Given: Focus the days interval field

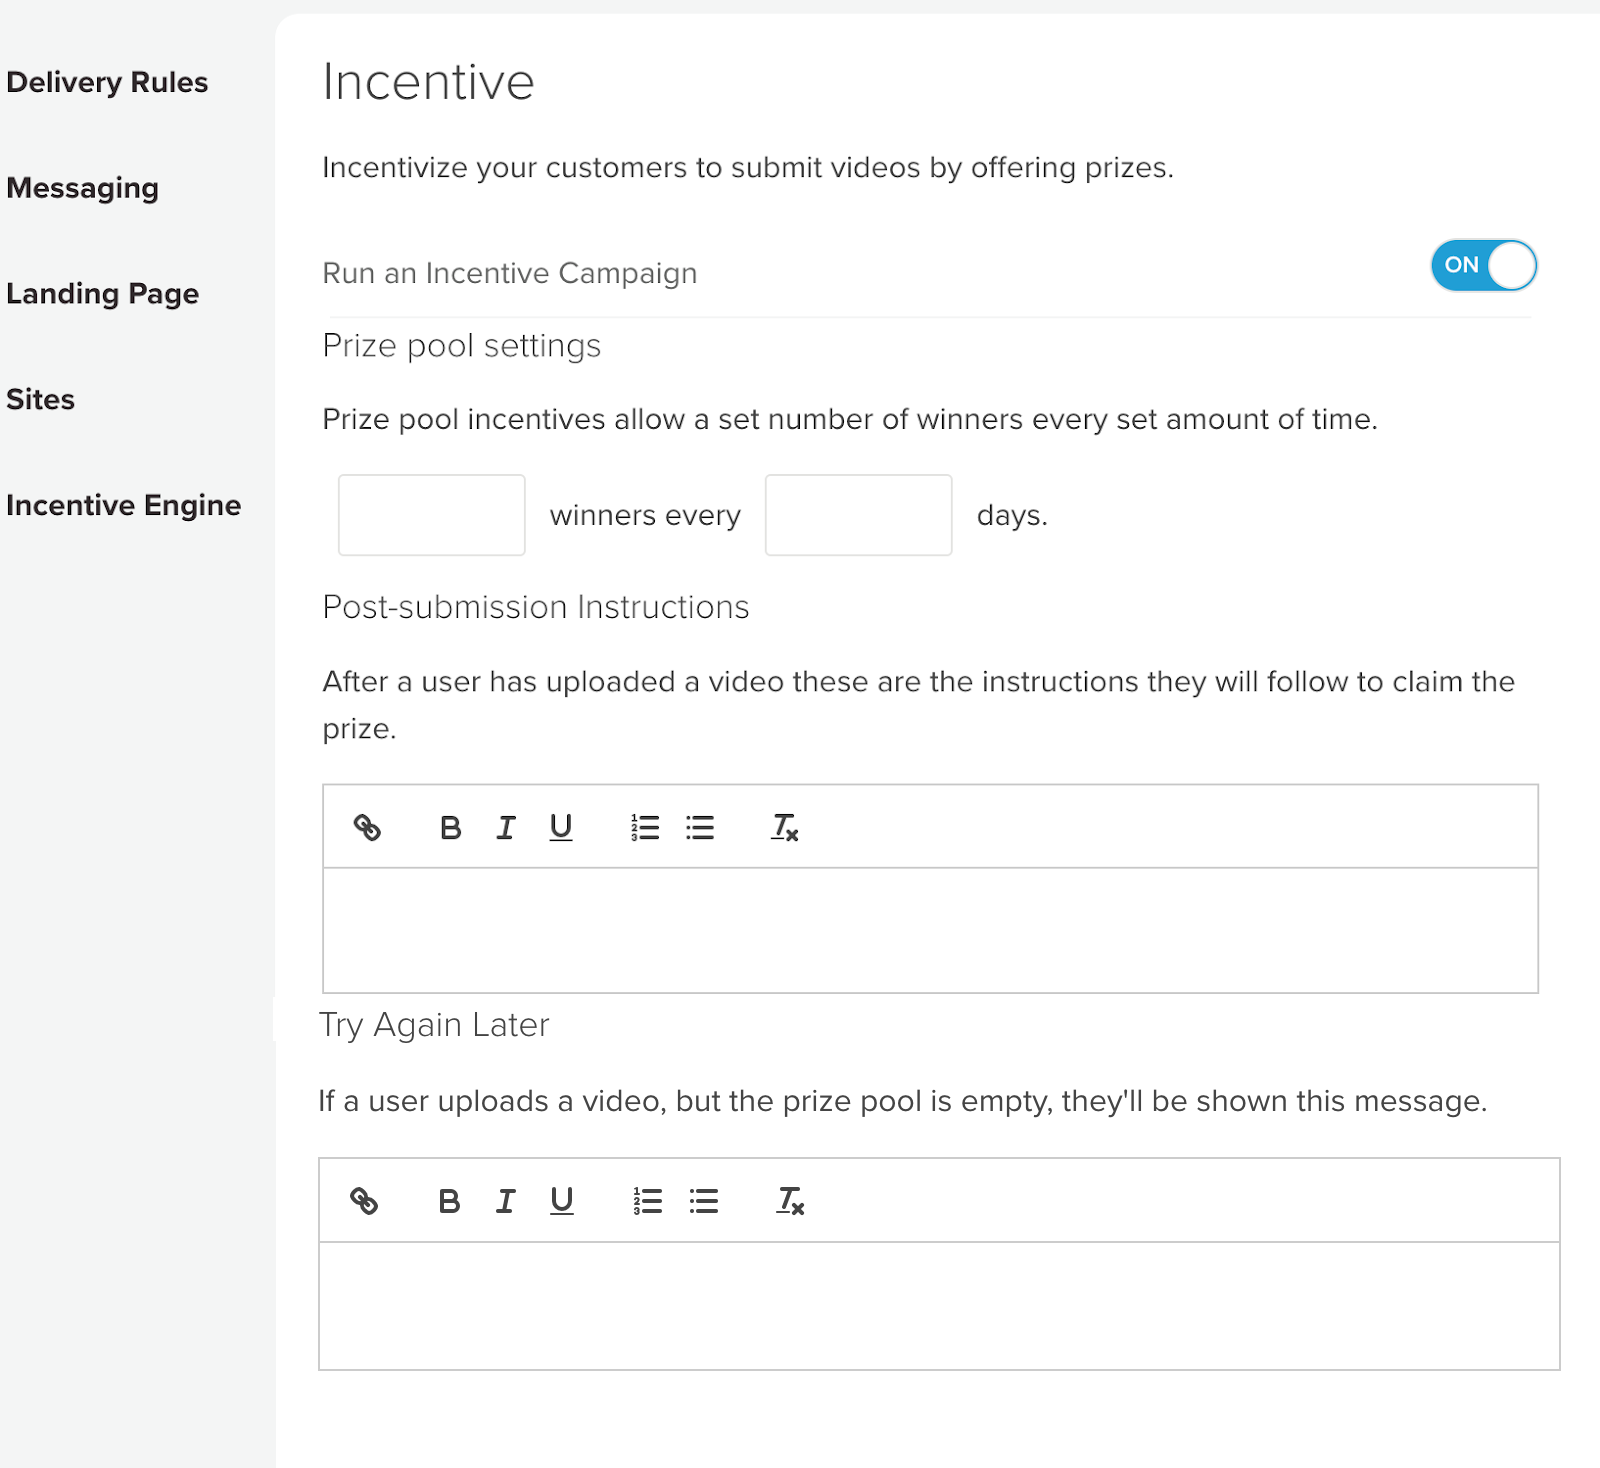Looking at the screenshot, I should (859, 515).
